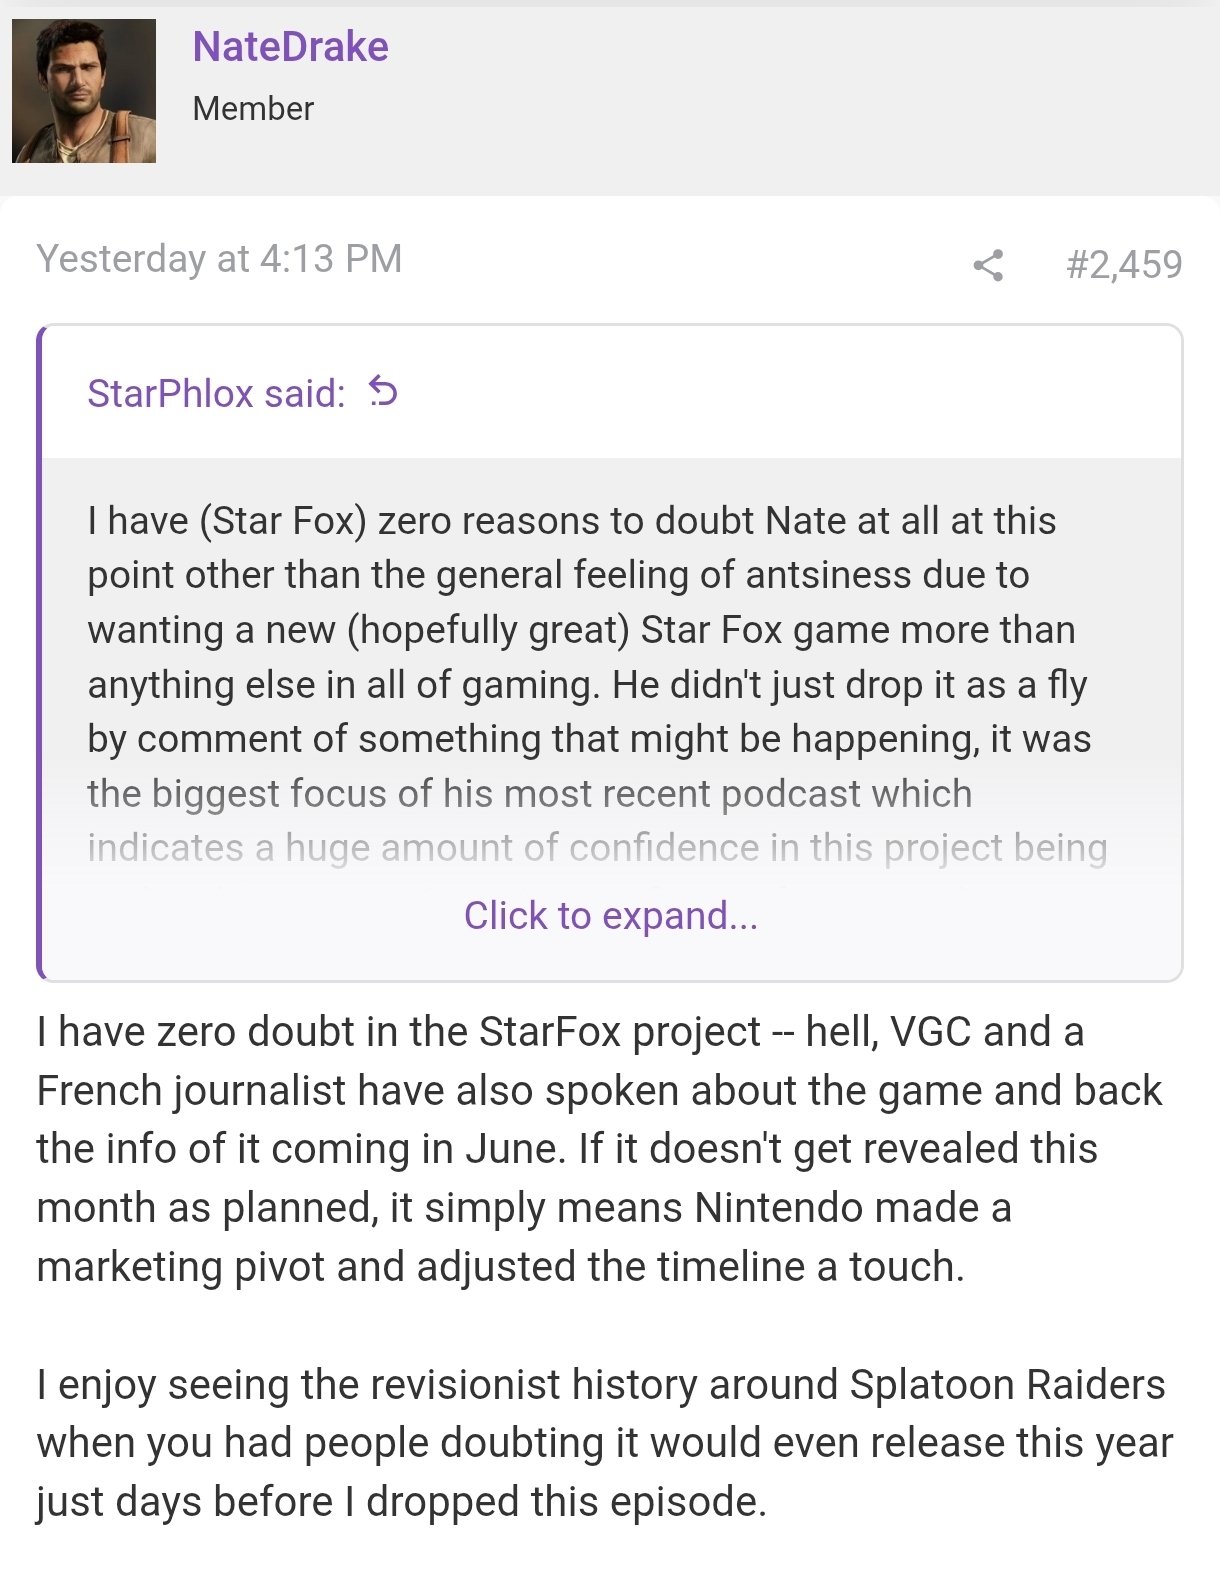Viewport: 1220px width, 1579px height.
Task: Click the empty quote header right of StarPhlox said
Action: 780,393
